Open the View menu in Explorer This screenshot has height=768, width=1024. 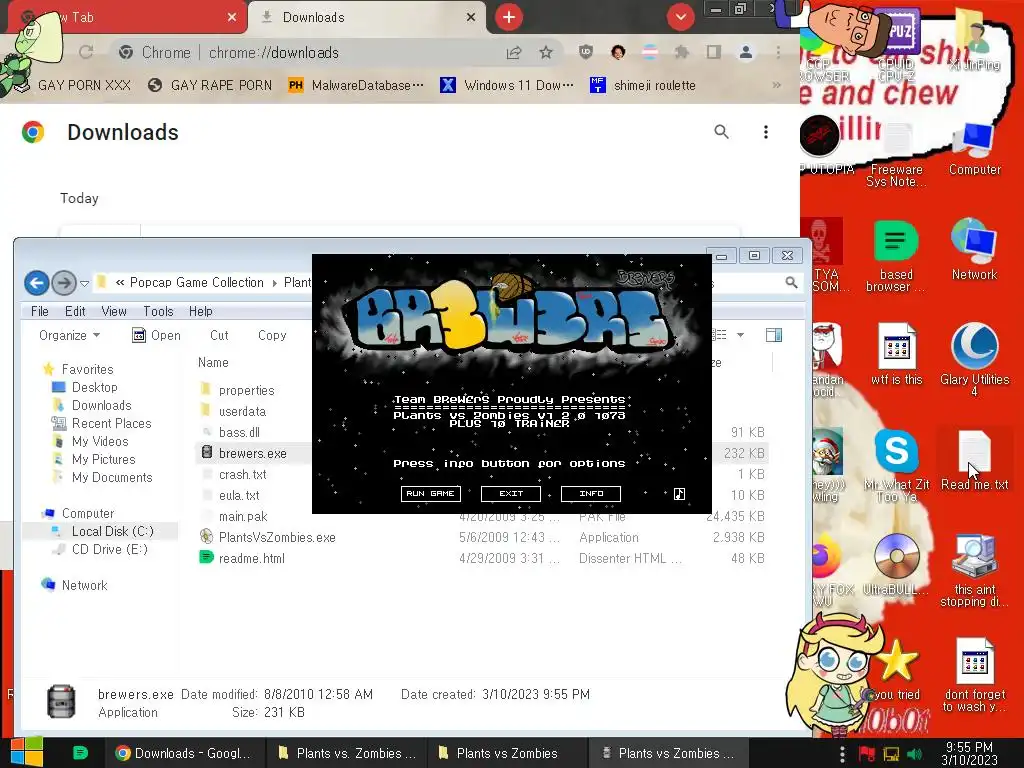click(114, 312)
